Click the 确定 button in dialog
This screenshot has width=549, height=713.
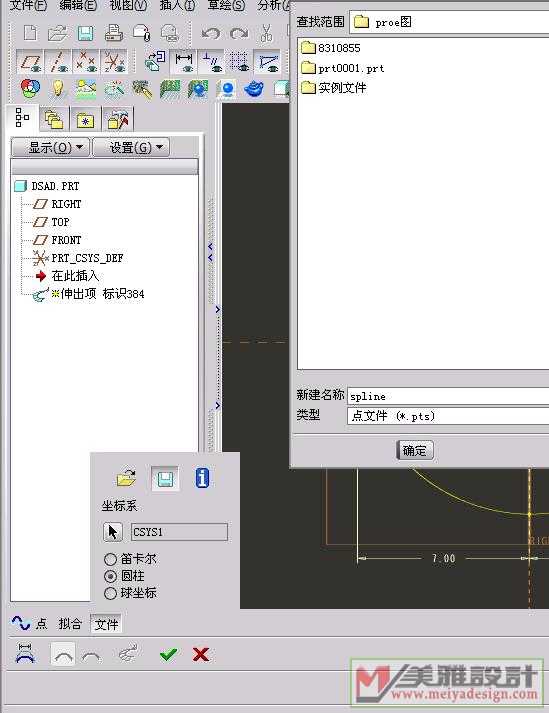(415, 450)
